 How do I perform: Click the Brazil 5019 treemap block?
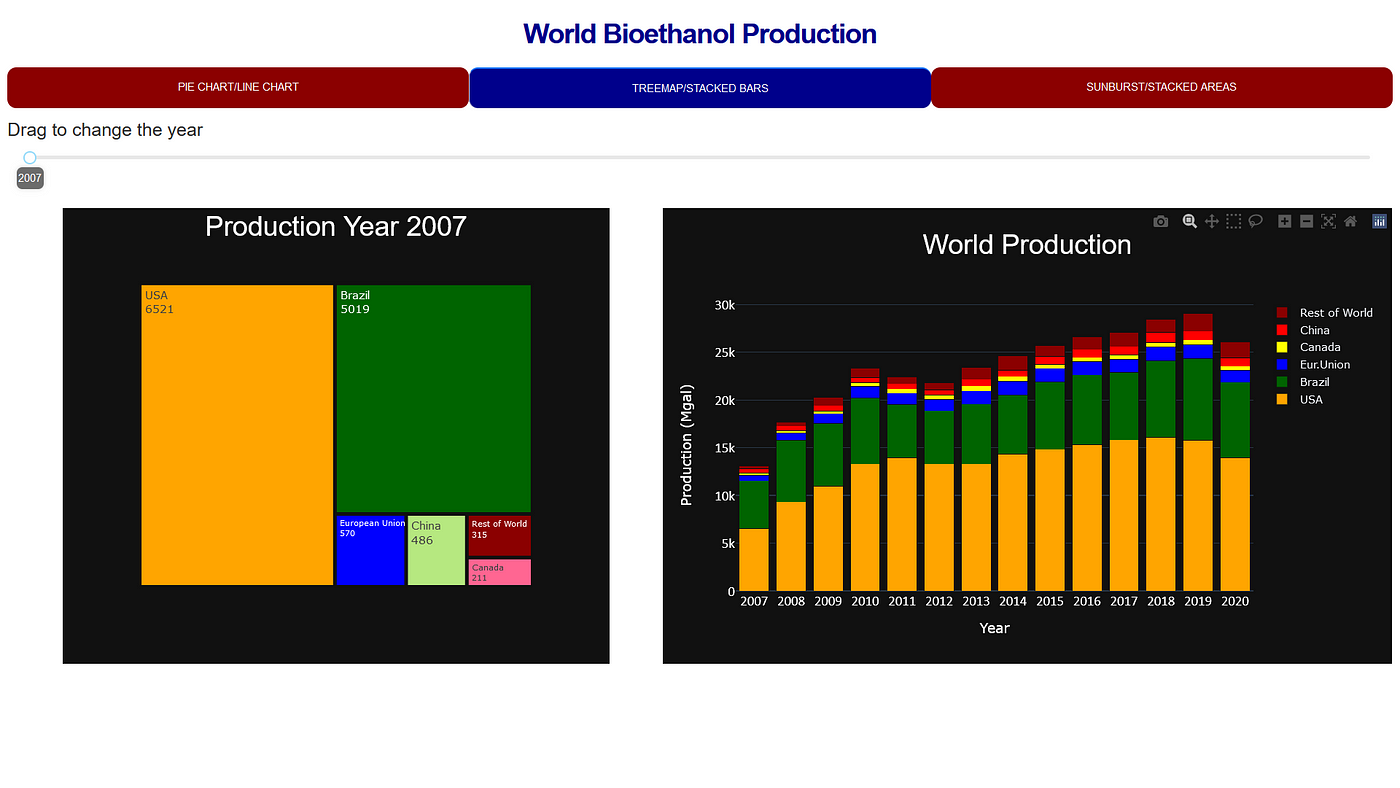point(433,398)
